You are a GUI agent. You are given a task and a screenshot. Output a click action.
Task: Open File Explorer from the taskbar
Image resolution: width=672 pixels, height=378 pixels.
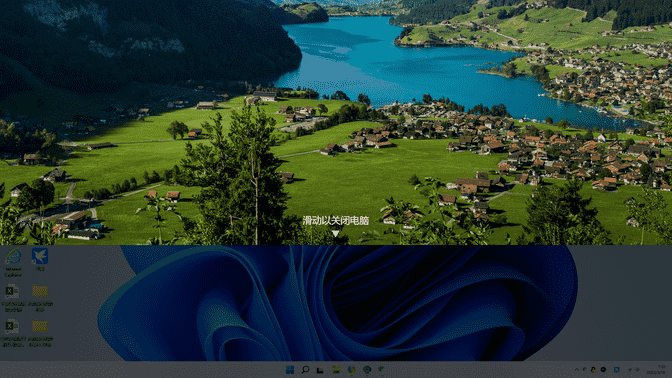[336, 369]
